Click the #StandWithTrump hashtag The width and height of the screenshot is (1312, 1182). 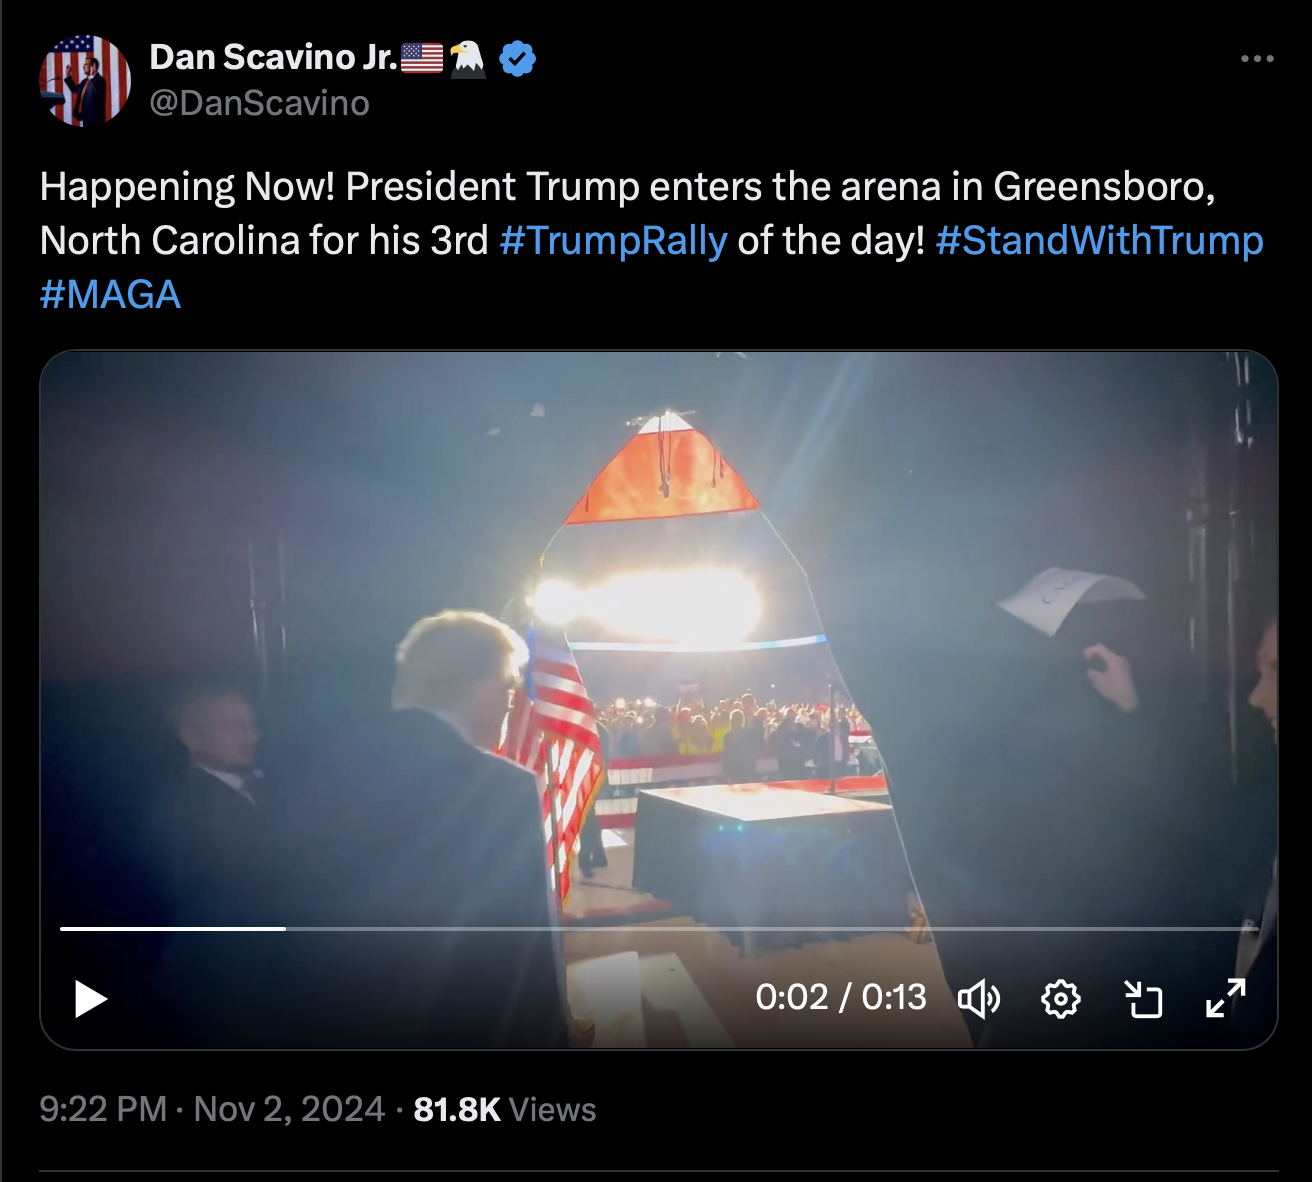1099,241
